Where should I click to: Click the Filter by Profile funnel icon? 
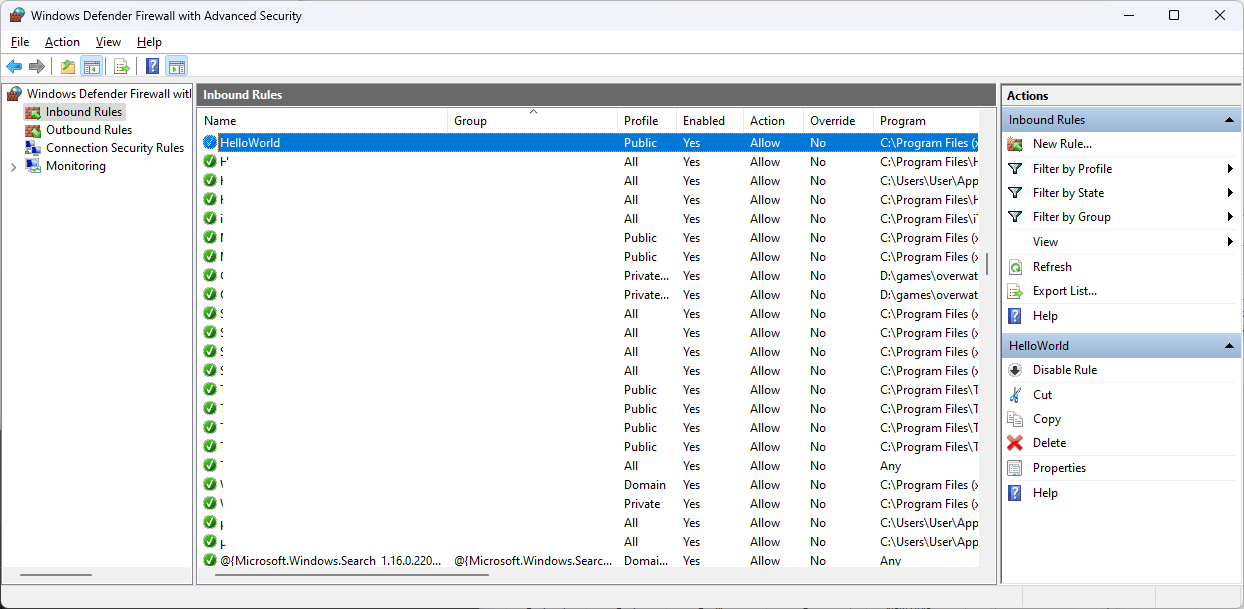tap(1015, 169)
